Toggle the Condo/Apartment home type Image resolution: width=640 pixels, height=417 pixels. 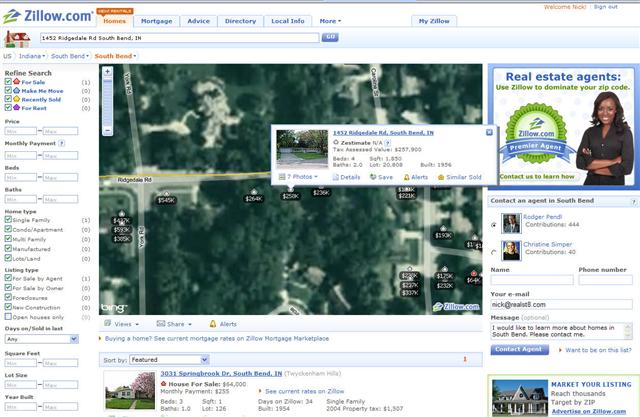[8, 229]
